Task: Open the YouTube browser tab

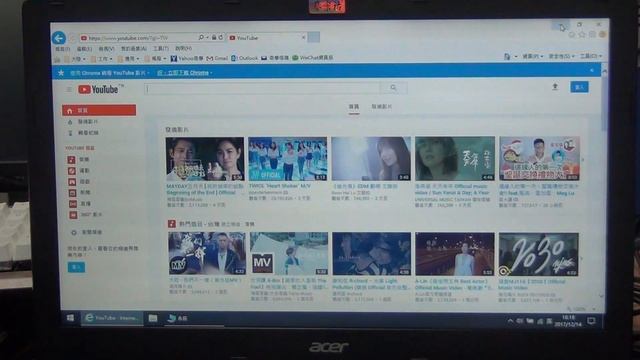Action: click(x=267, y=38)
